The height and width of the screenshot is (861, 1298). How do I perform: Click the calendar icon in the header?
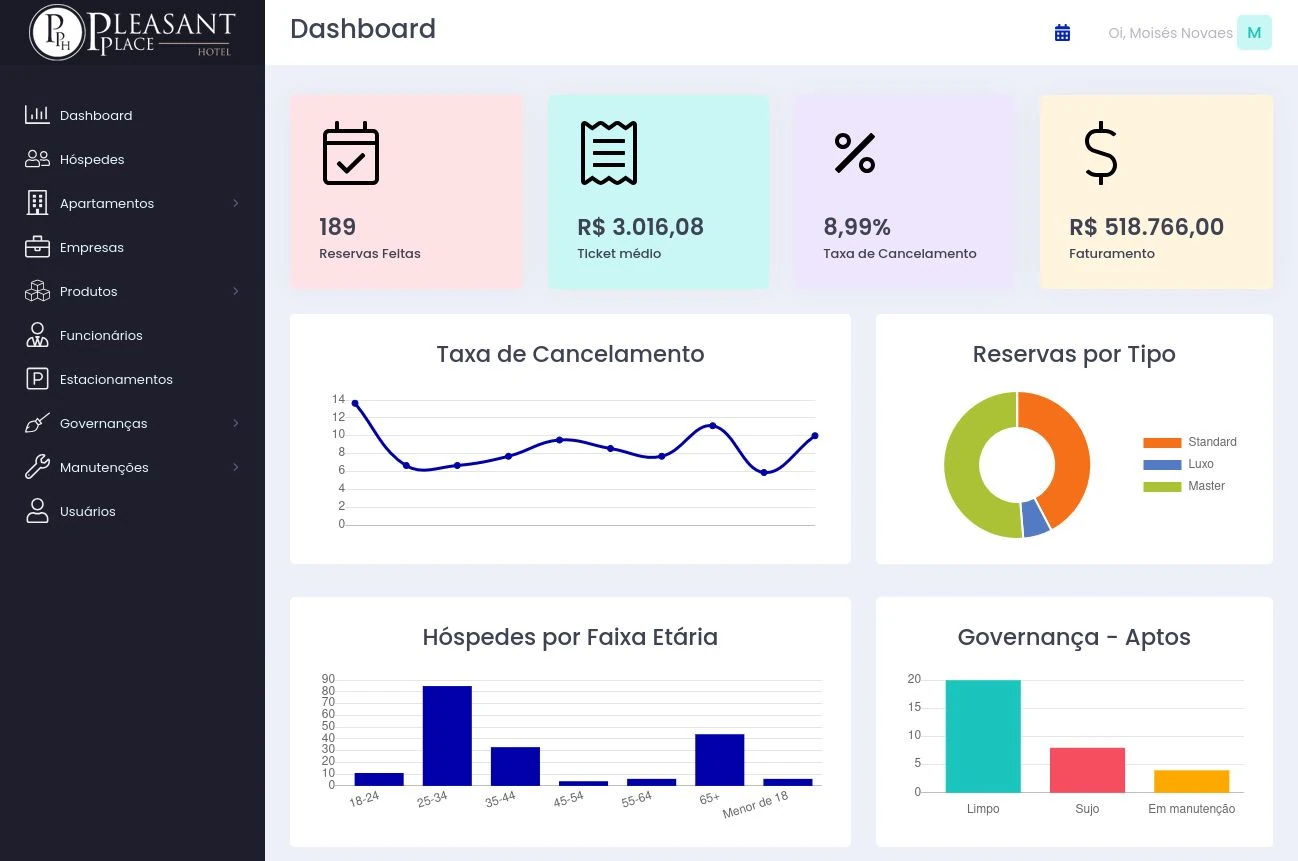pos(1062,33)
